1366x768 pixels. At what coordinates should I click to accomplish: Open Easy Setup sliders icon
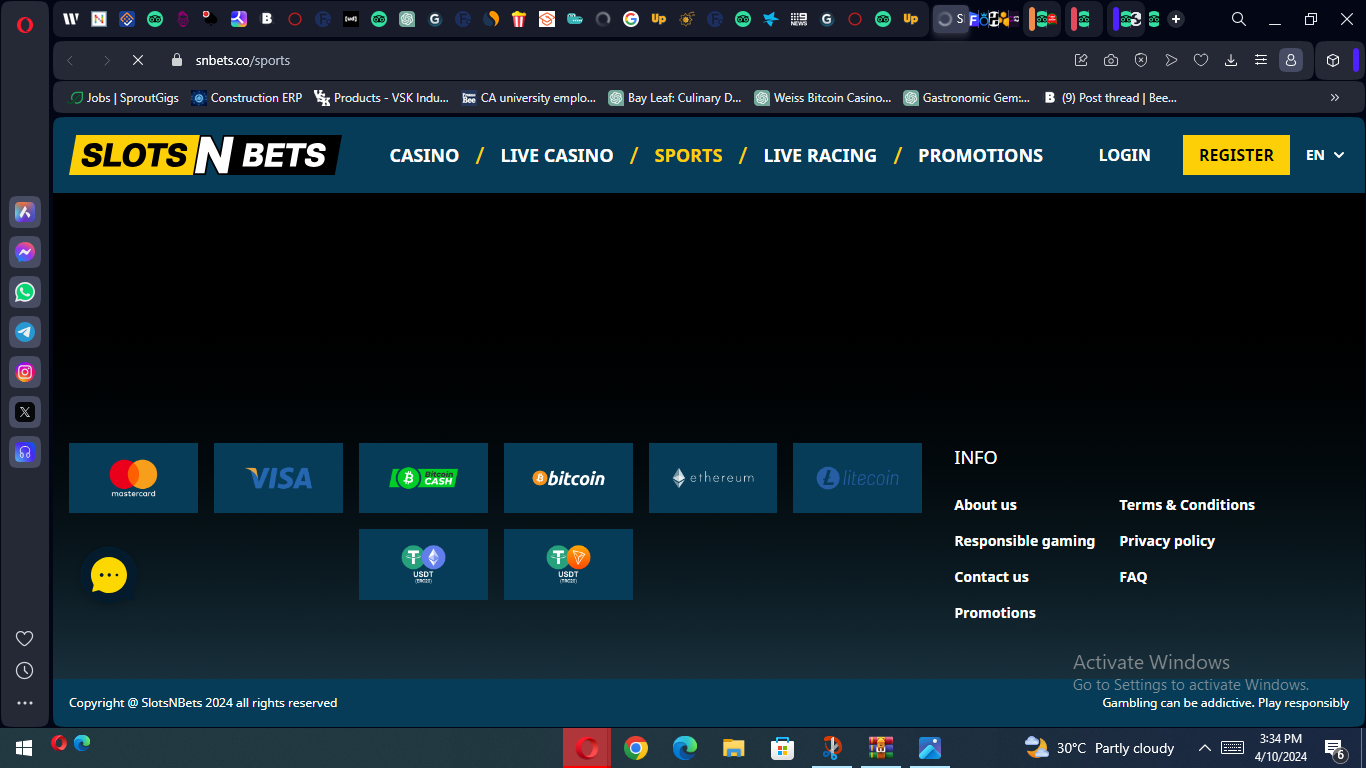[x=1261, y=60]
